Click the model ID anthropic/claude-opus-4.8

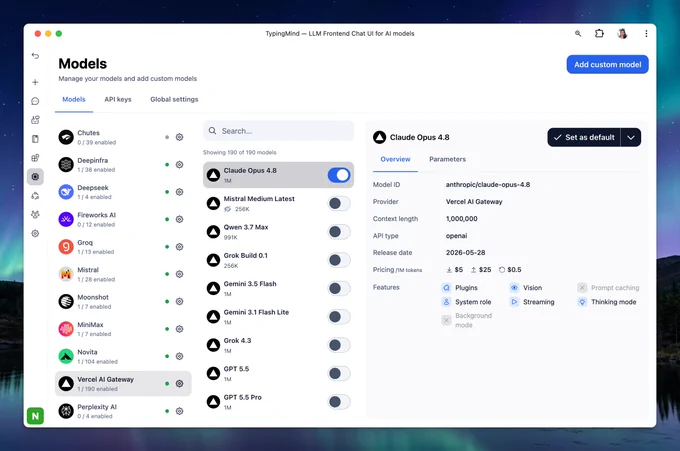click(487, 184)
